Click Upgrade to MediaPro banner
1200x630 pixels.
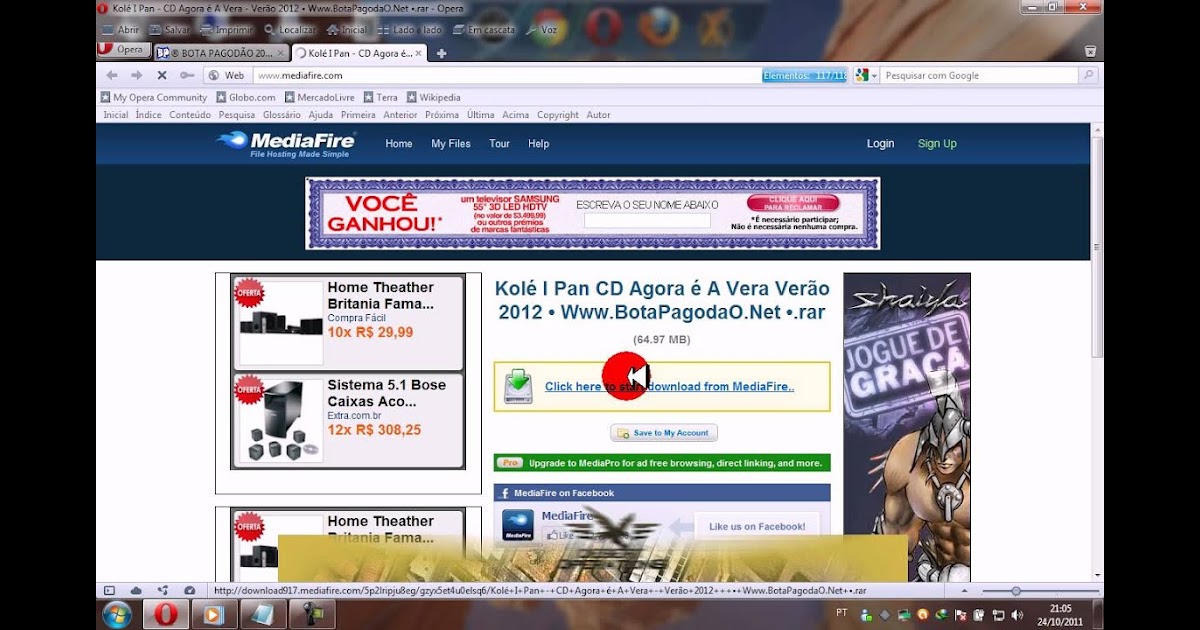tap(662, 463)
